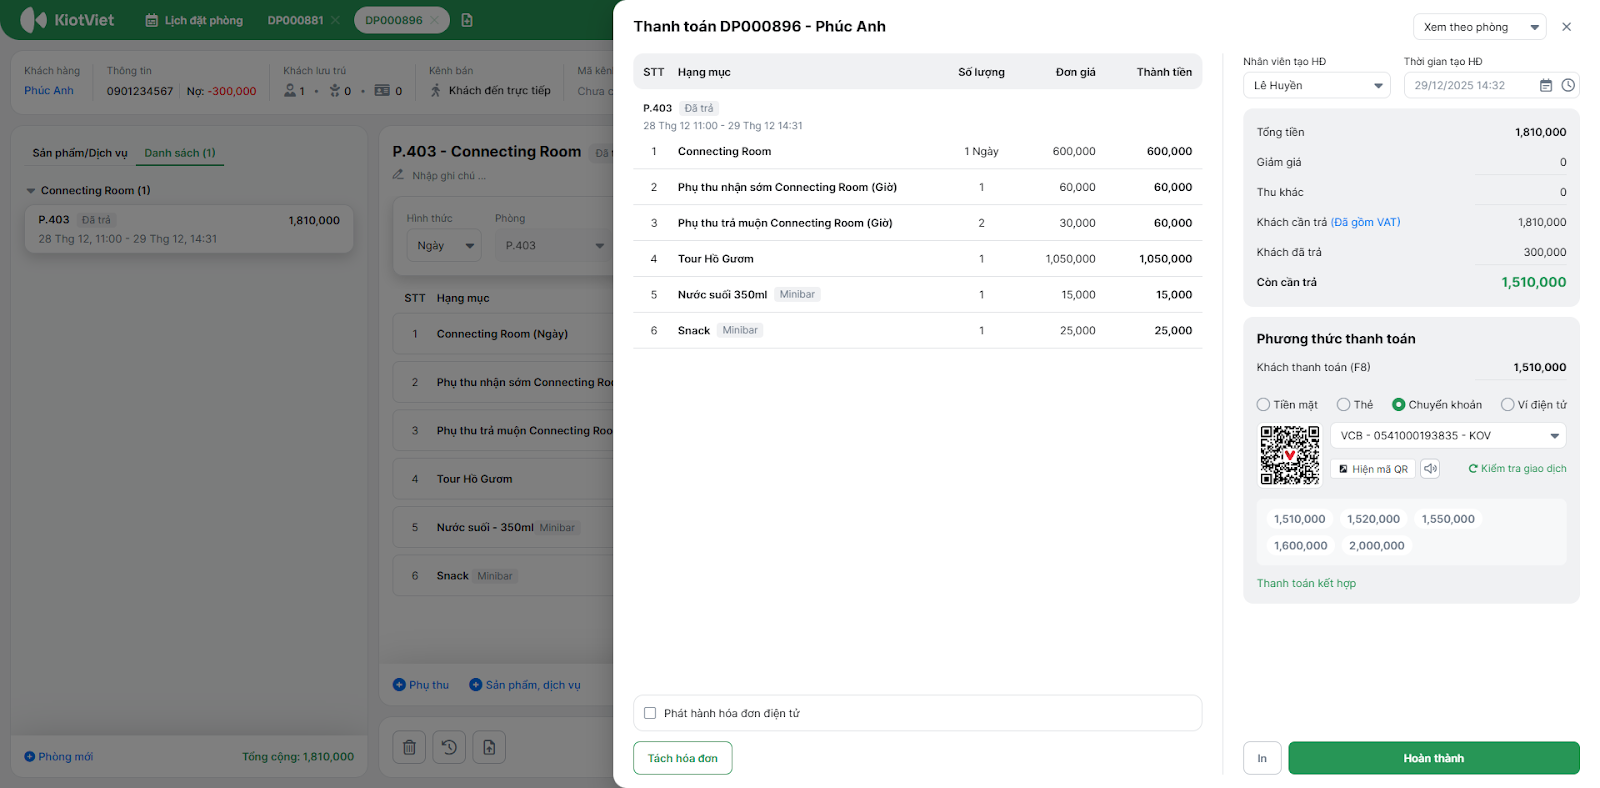This screenshot has height=788, width=1600.
Task: Select the Thẻ payment radio button
Action: coord(1344,405)
